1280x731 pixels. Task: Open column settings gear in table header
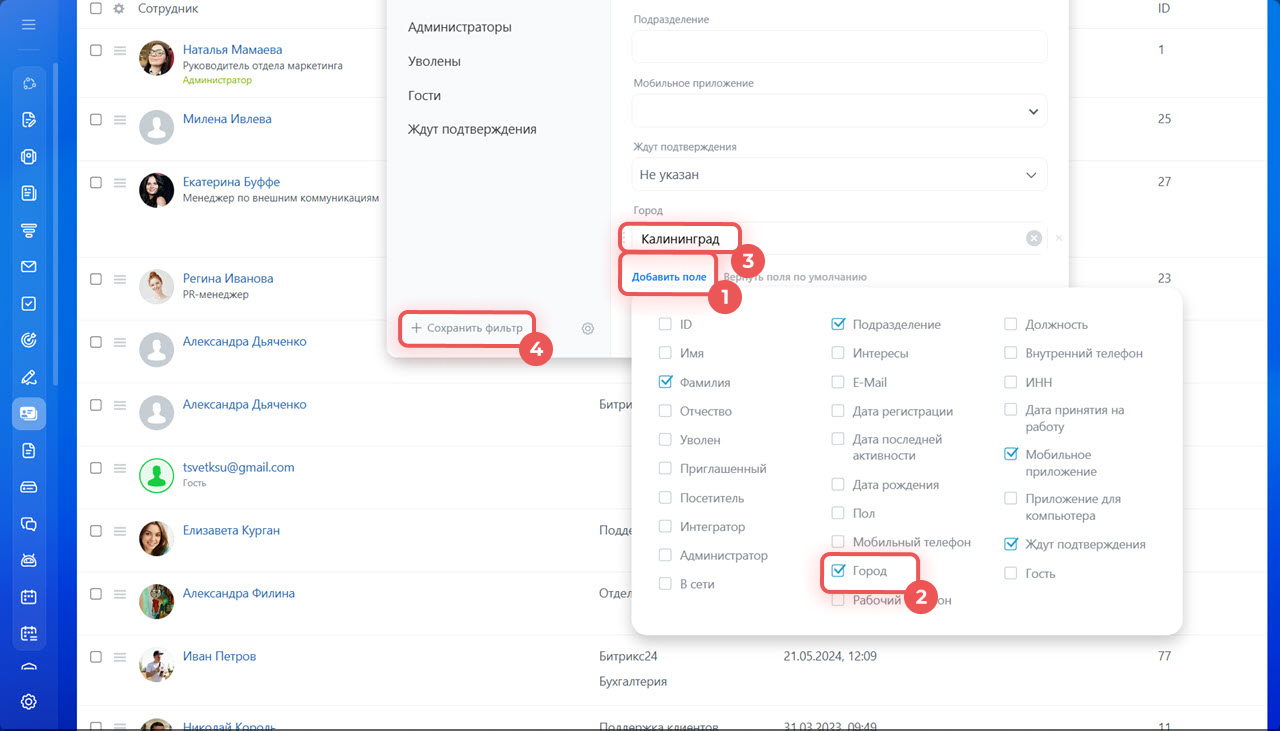click(119, 8)
